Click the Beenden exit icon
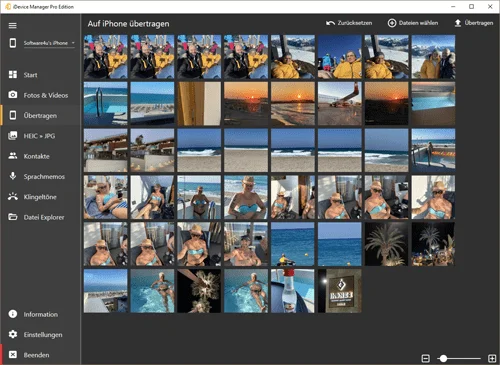This screenshot has width=500, height=365. (13, 354)
